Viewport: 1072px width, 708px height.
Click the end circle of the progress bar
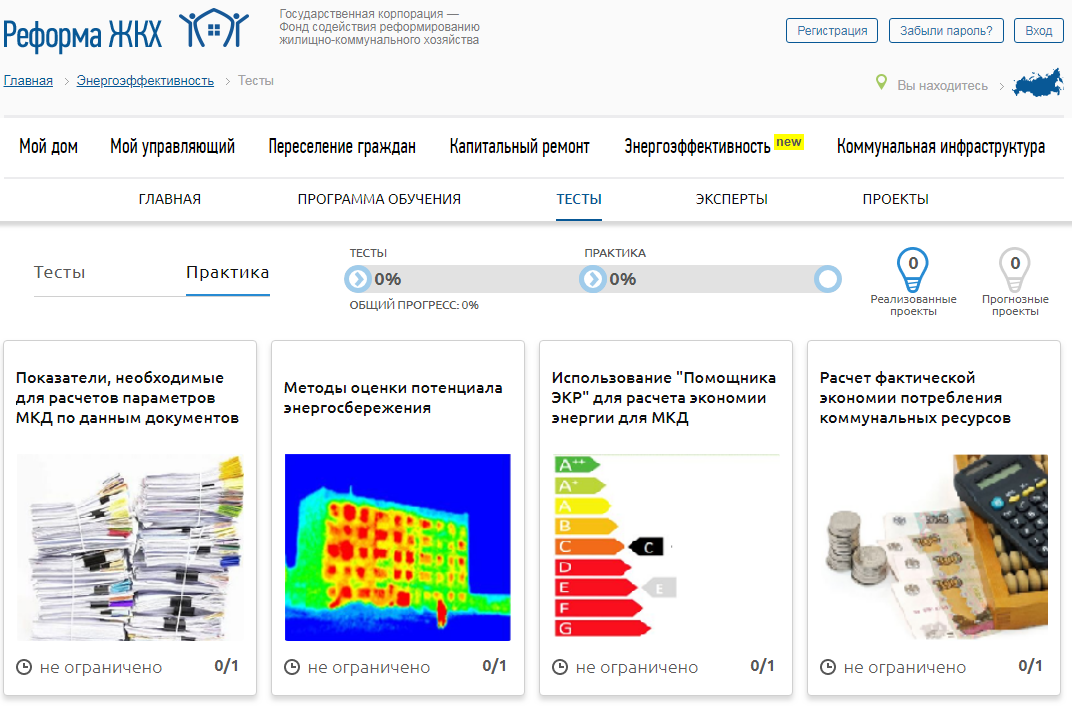pos(828,279)
